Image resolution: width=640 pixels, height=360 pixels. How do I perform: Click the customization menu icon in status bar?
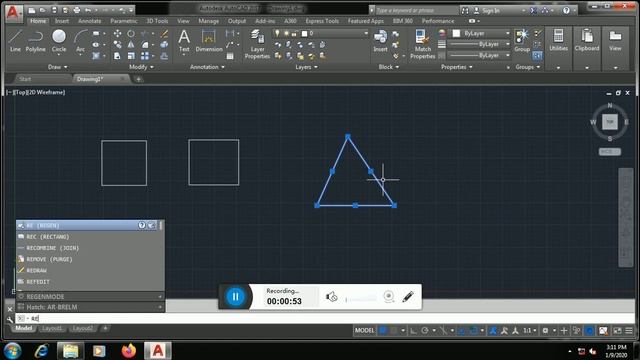coord(629,330)
